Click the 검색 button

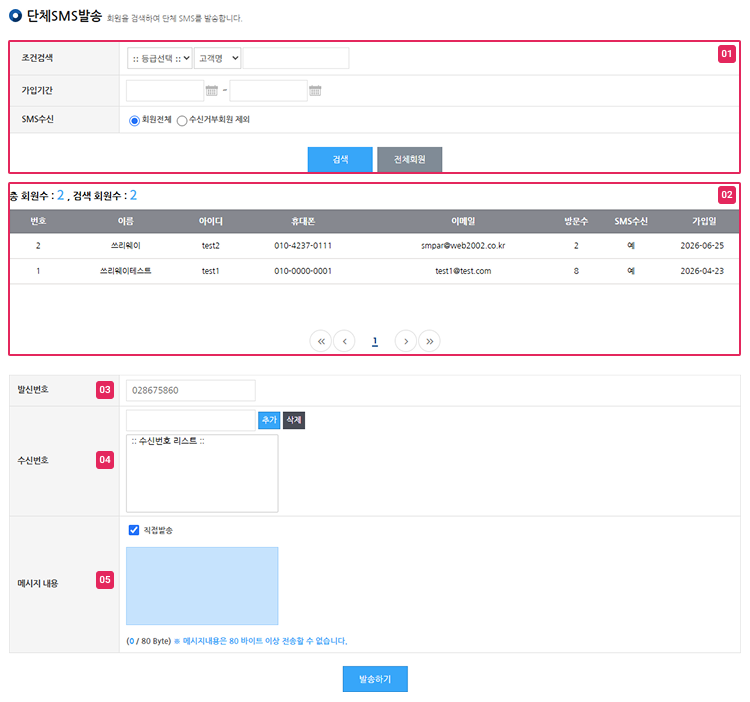click(340, 159)
